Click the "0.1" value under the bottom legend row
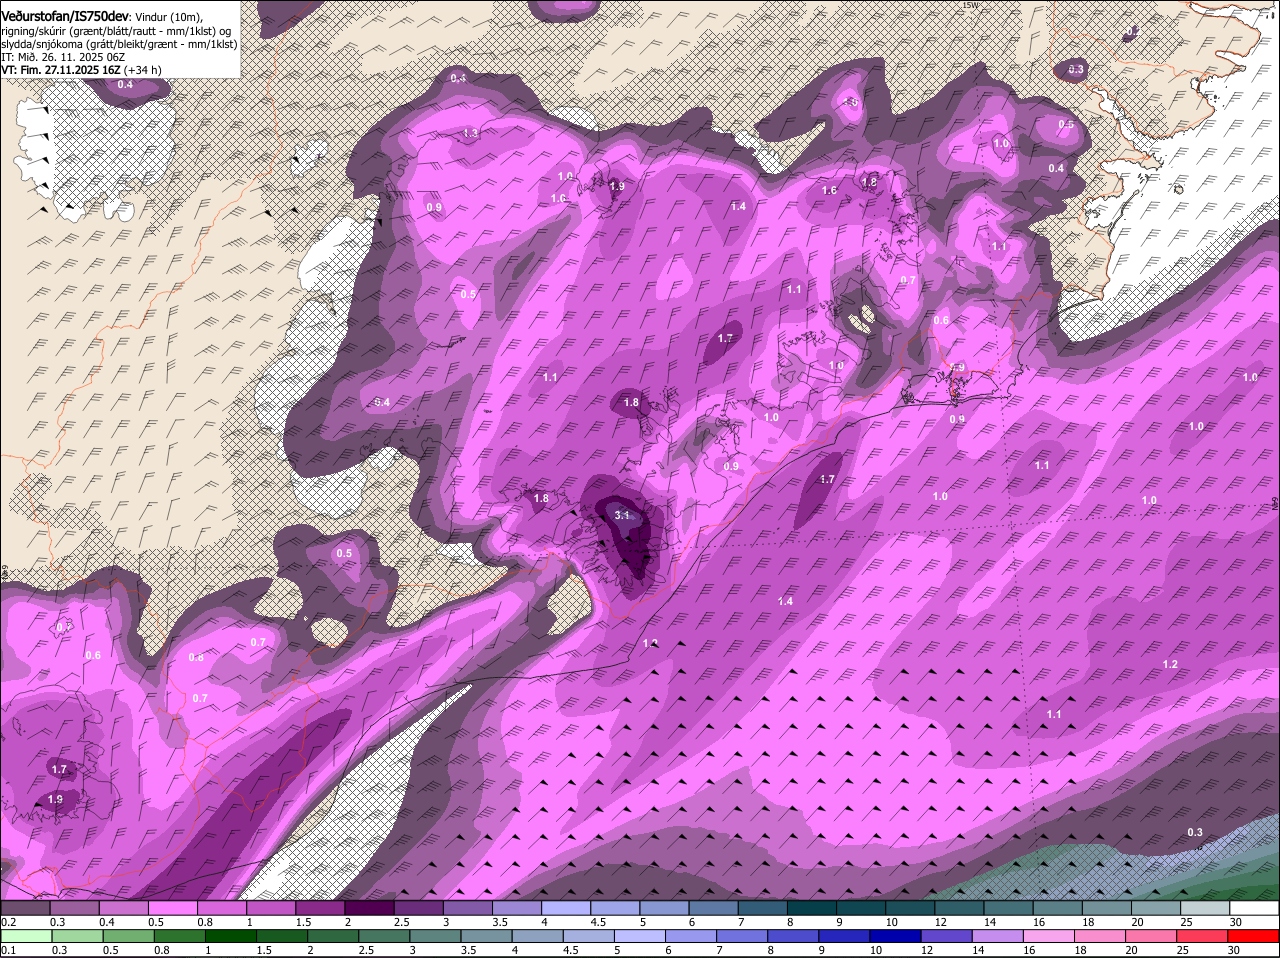The height and width of the screenshot is (958, 1280). tap(8, 949)
